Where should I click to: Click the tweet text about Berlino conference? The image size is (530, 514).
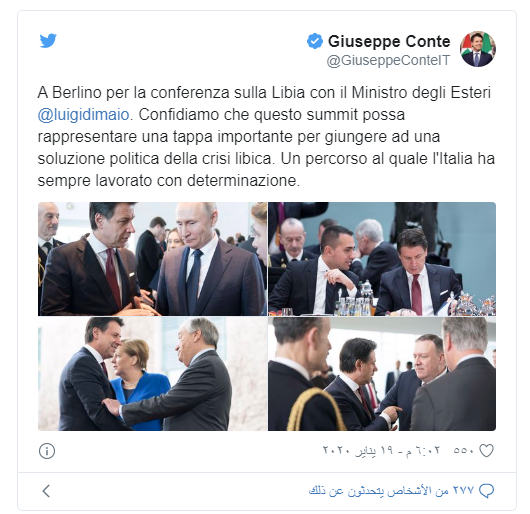266,137
